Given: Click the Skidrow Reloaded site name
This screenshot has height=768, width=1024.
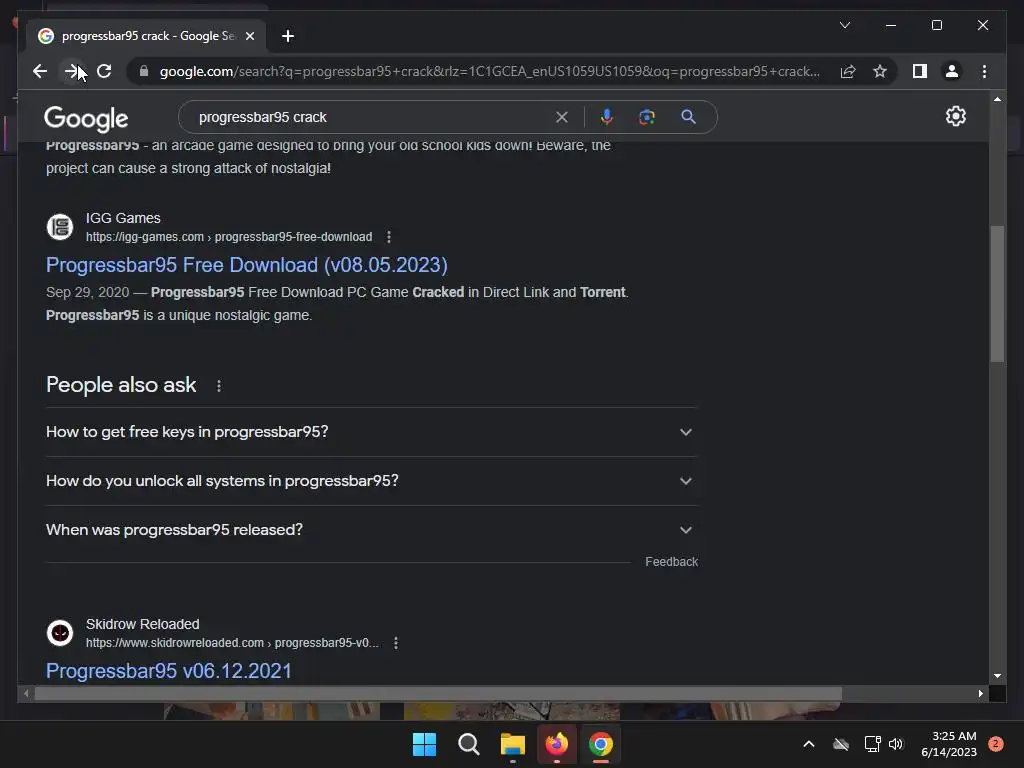Looking at the screenshot, I should (x=142, y=624).
